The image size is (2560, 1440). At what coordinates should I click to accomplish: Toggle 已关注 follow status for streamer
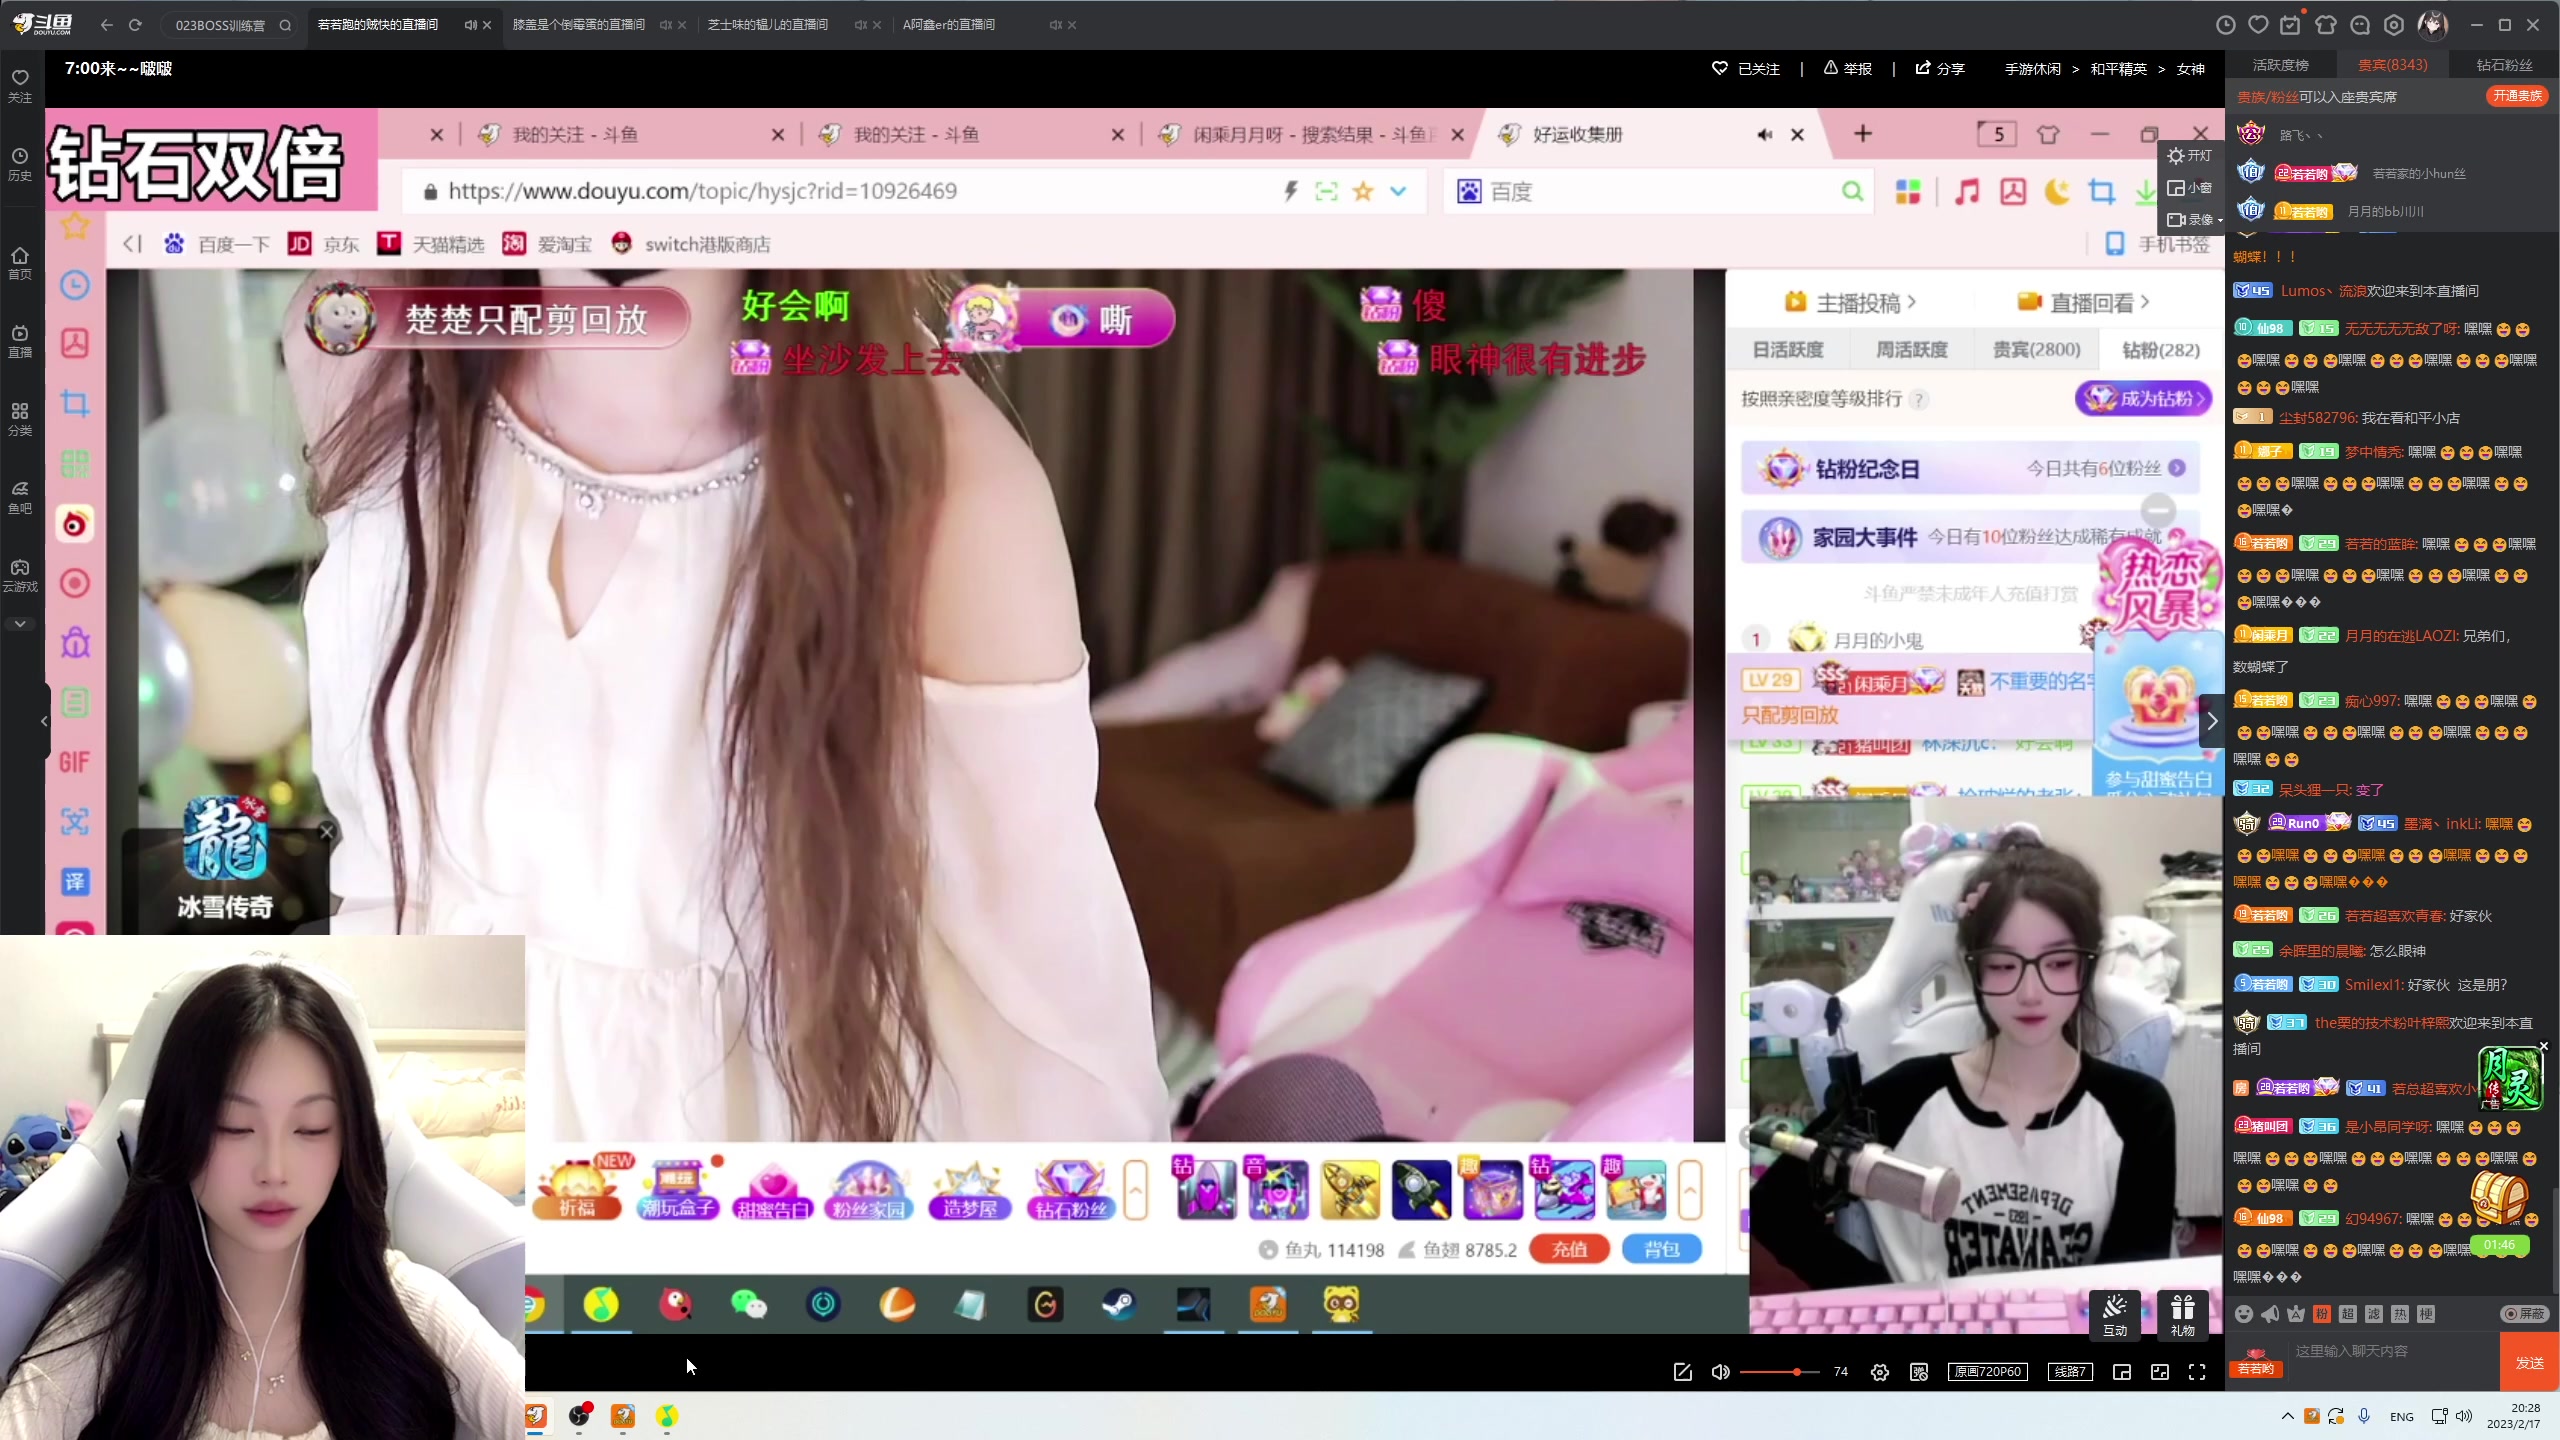(x=1746, y=69)
